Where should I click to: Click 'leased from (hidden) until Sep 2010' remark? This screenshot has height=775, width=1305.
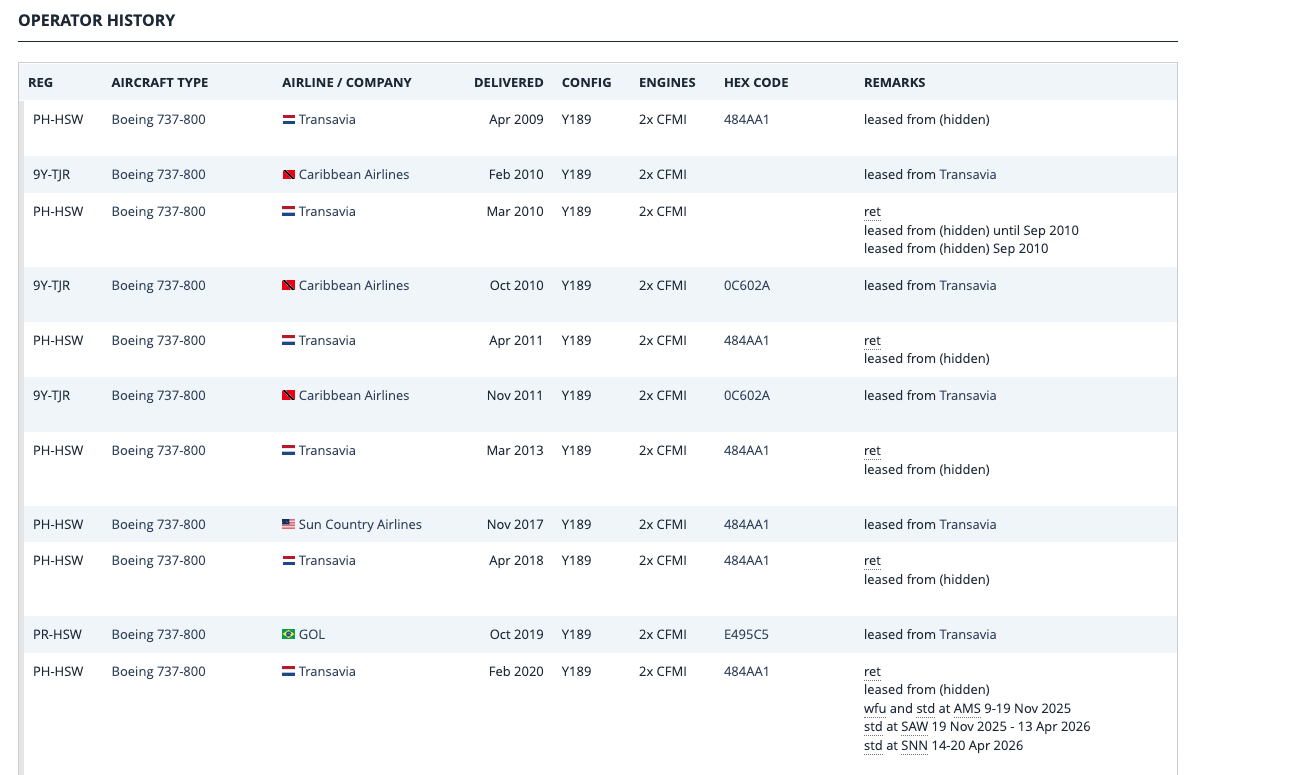click(971, 231)
